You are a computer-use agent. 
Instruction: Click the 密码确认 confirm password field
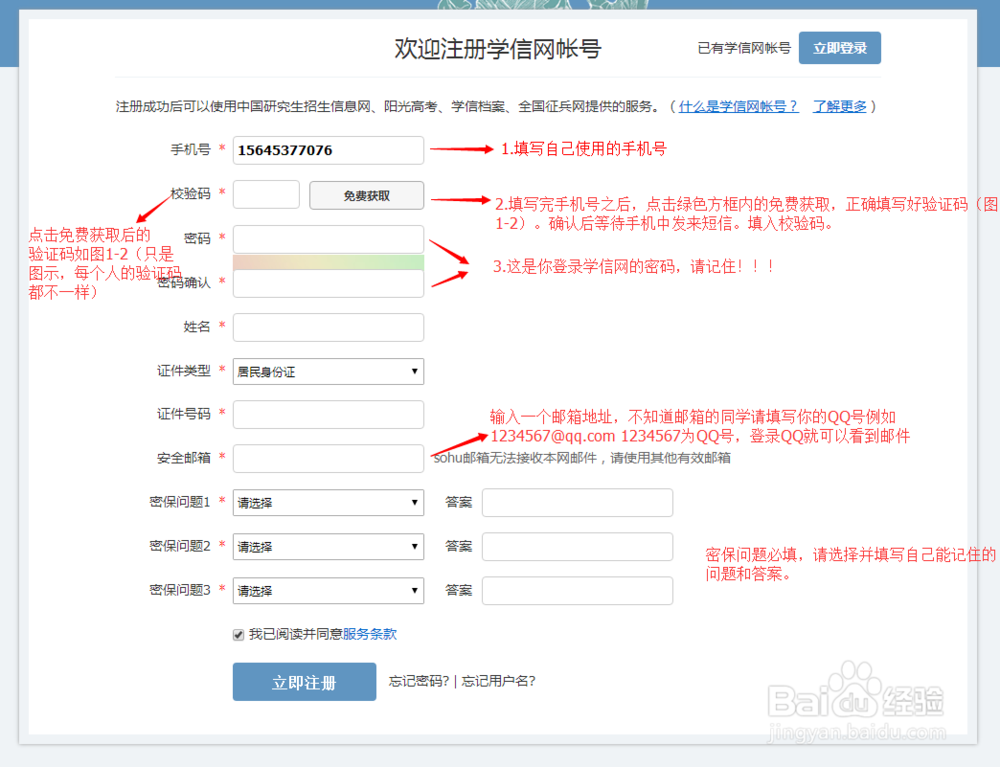[328, 283]
